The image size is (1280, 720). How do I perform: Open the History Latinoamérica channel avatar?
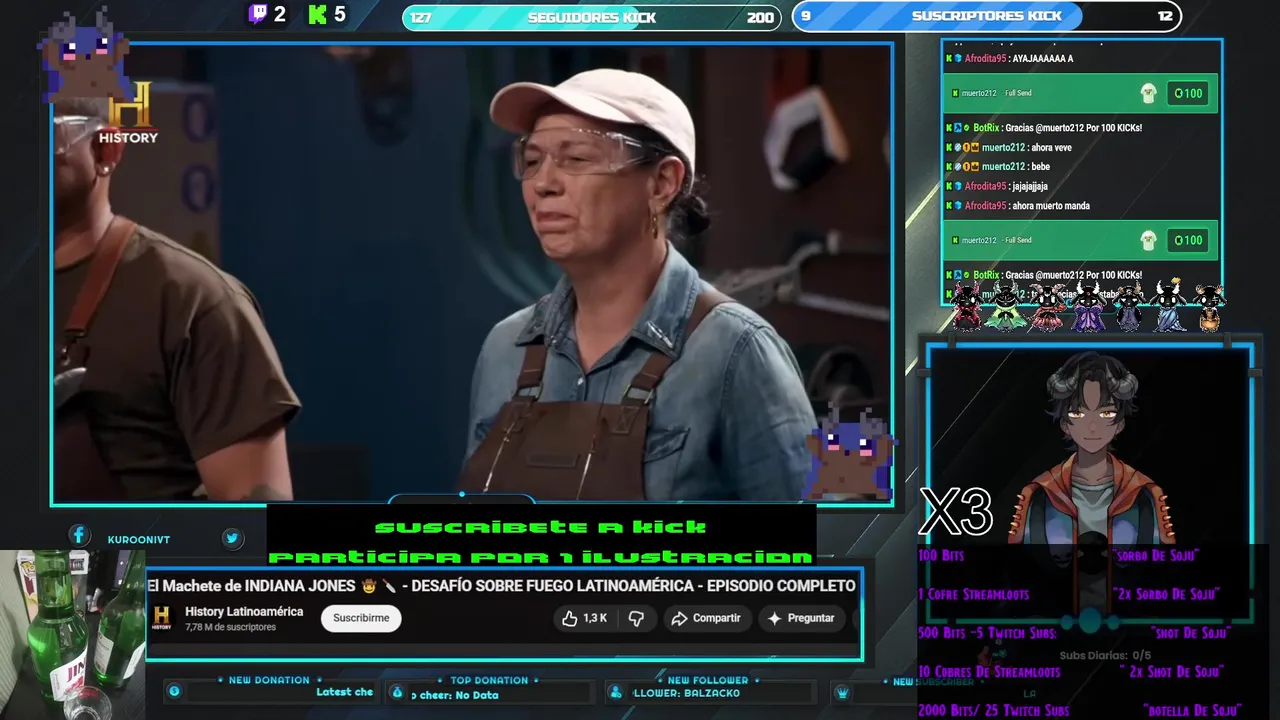tap(162, 617)
